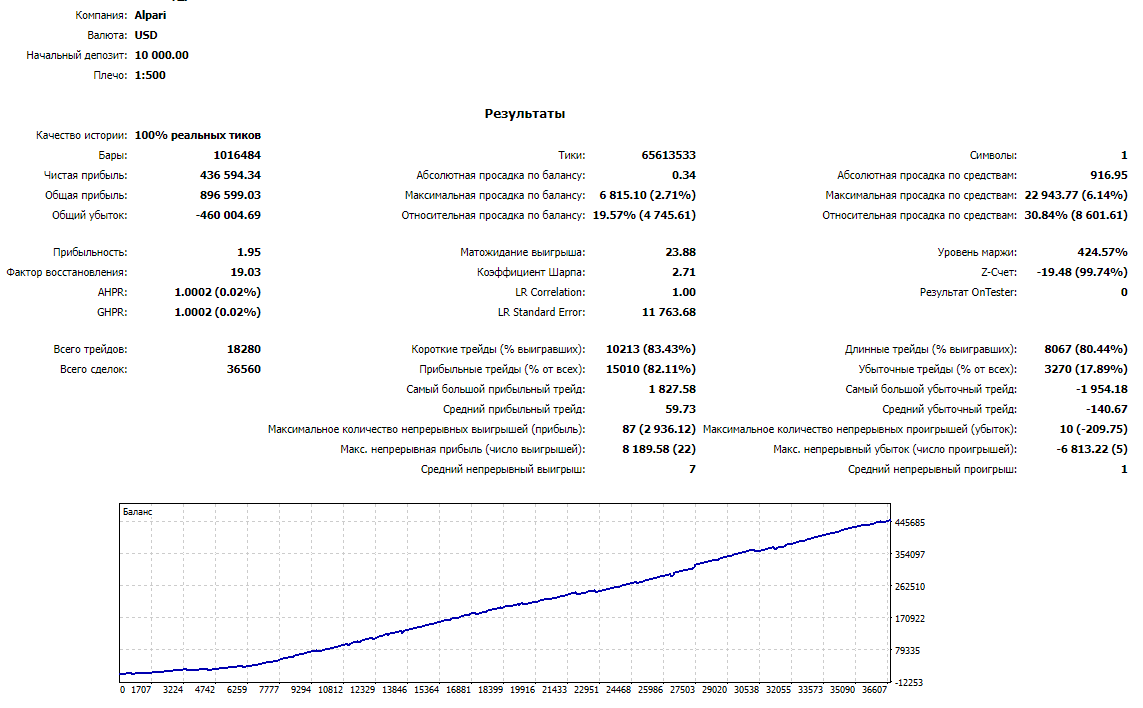Image resolution: width=1143 pixels, height=708 pixels.
Task: Click the 'Символы' label
Action: coord(994,155)
